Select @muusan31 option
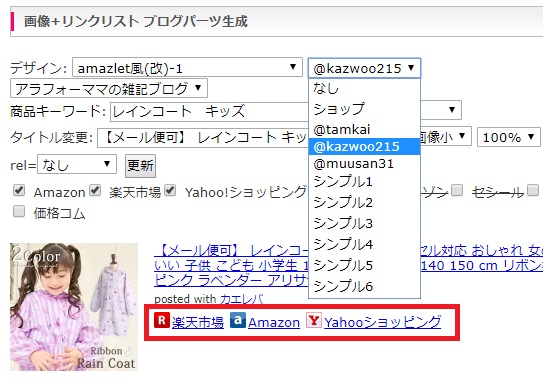The image size is (543, 390). point(364,163)
